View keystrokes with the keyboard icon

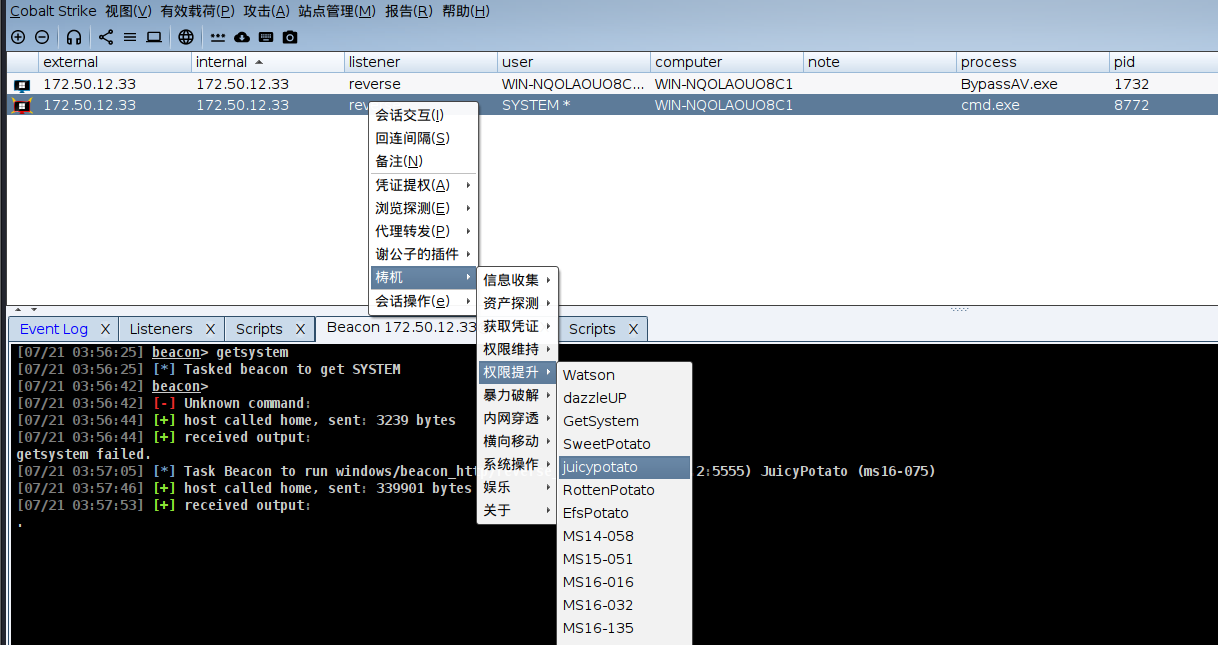click(x=266, y=37)
